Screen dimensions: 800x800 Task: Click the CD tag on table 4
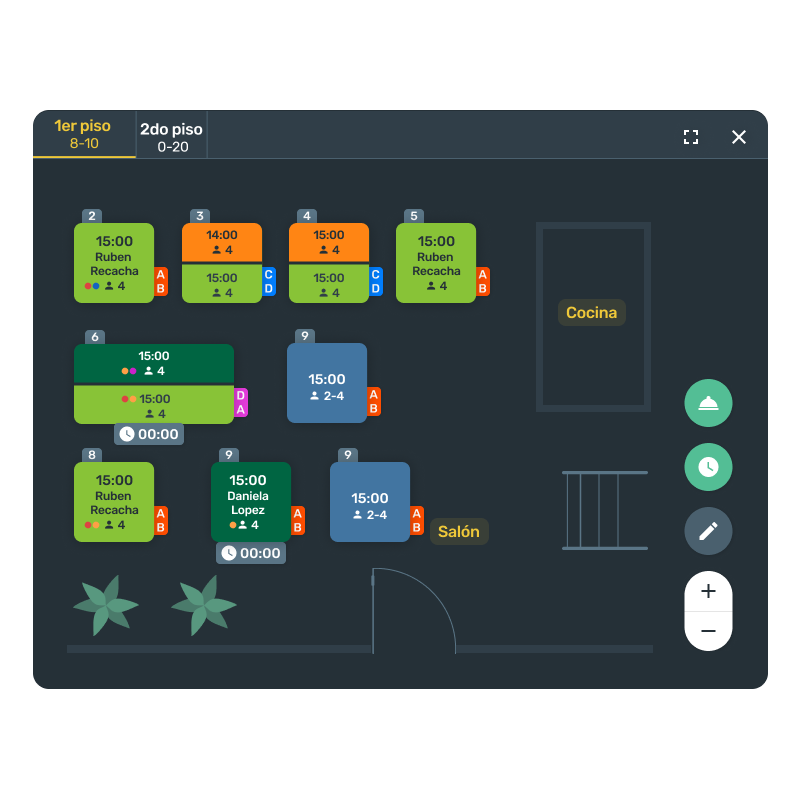pos(376,281)
